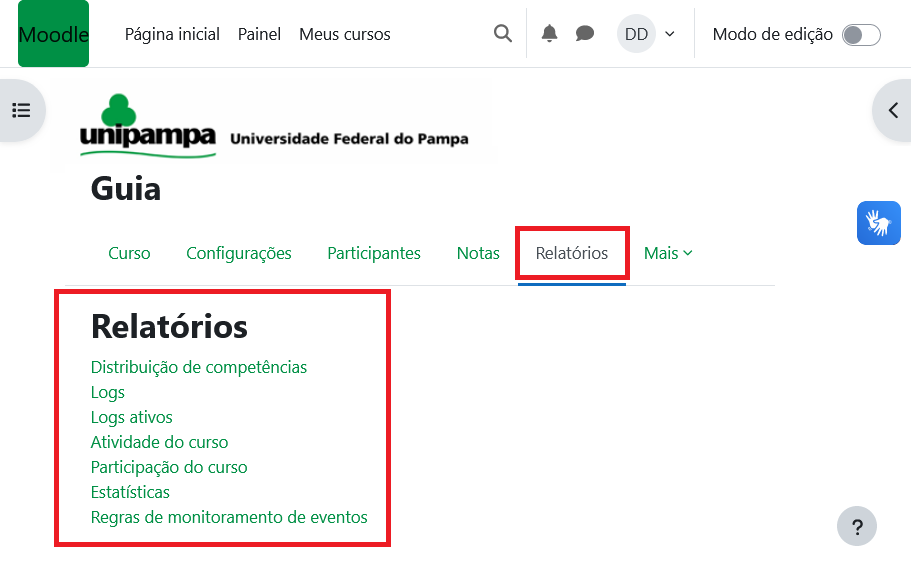Expand the DD user menu
This screenshot has width=911, height=562.
click(646, 34)
